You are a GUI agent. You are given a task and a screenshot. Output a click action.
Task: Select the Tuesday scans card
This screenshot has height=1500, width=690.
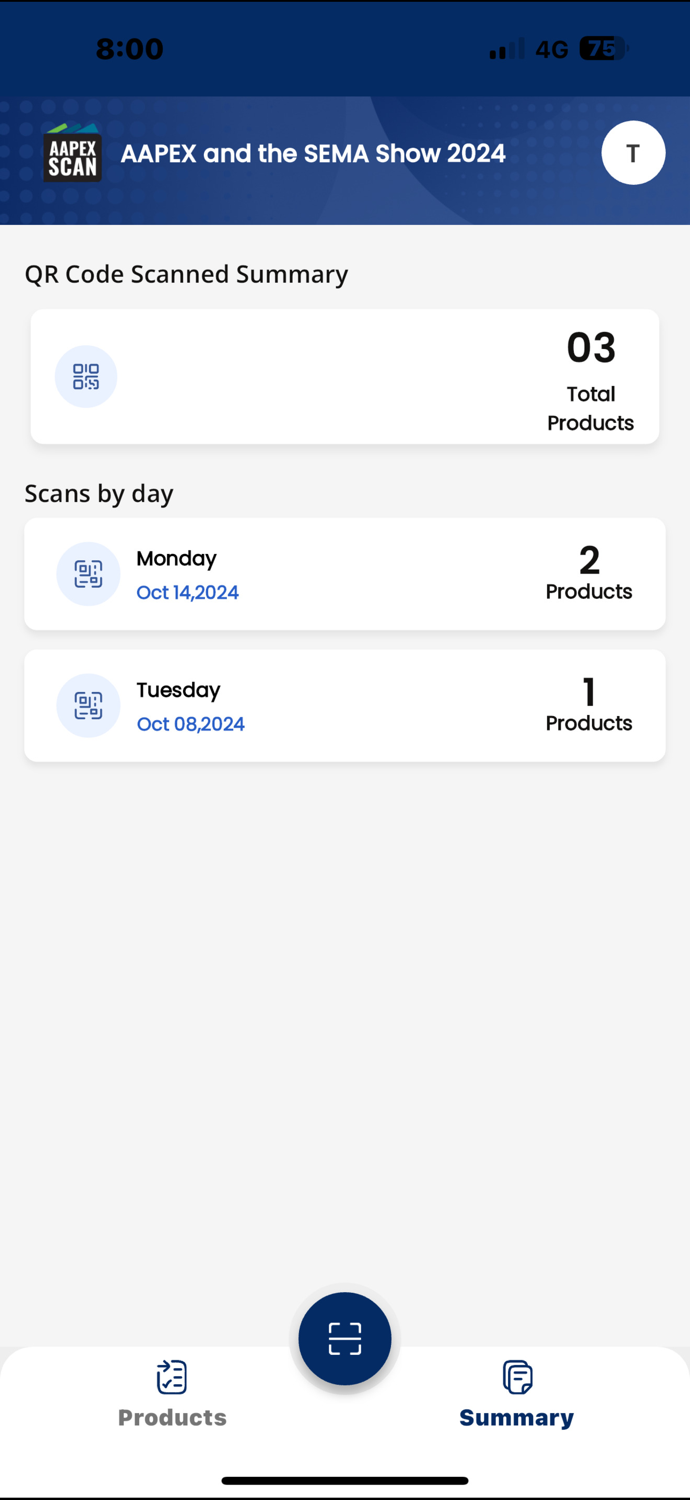(x=345, y=705)
